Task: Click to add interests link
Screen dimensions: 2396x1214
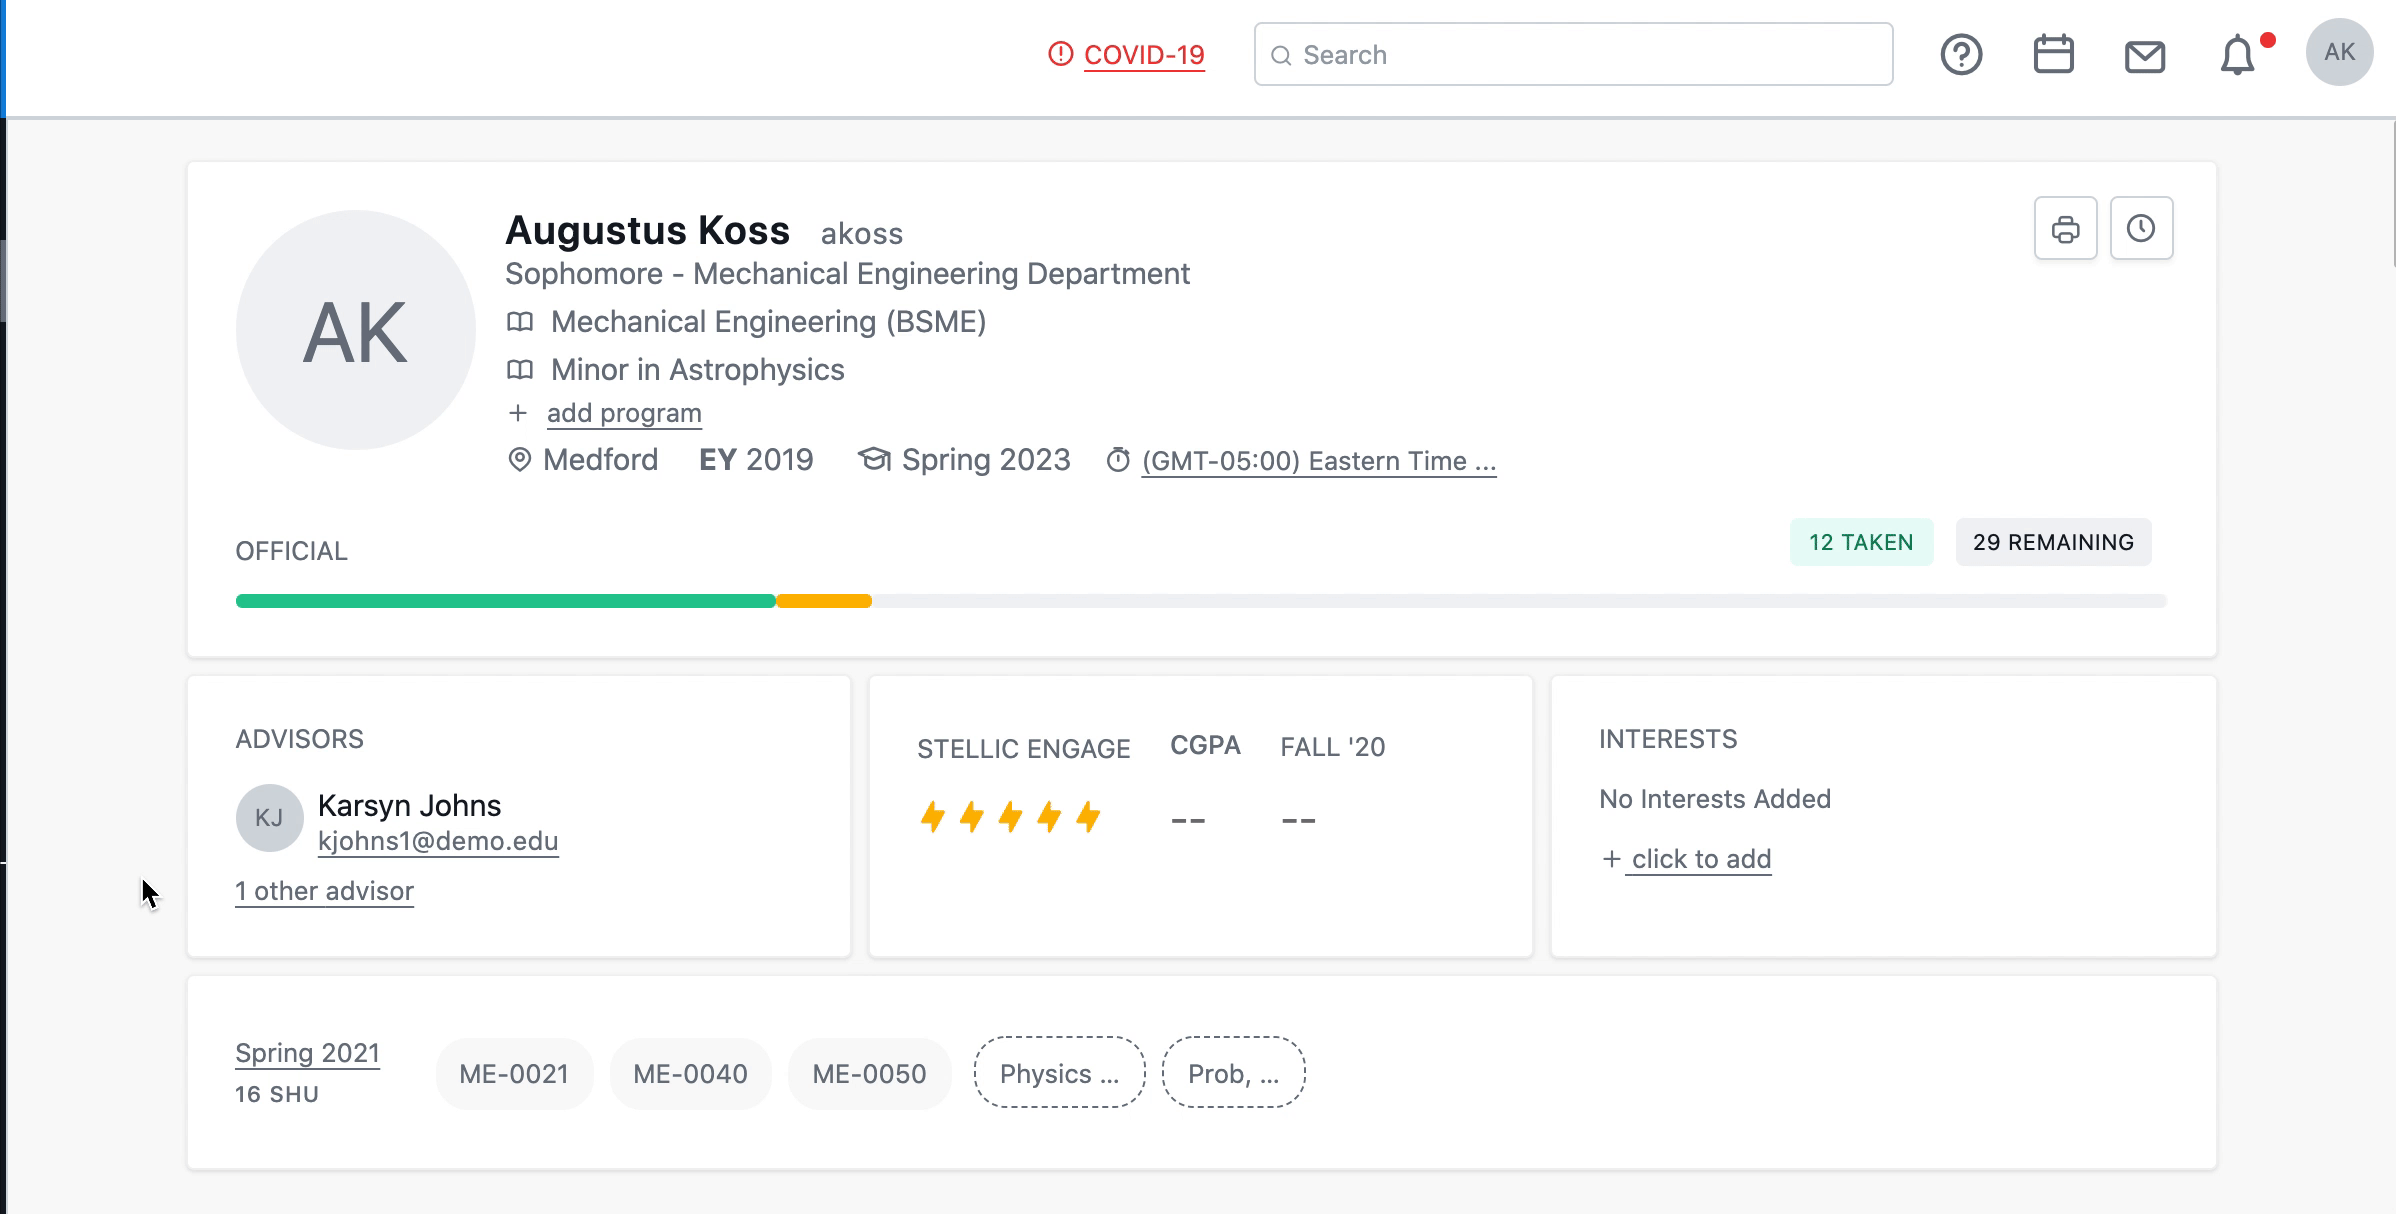Action: (1700, 859)
